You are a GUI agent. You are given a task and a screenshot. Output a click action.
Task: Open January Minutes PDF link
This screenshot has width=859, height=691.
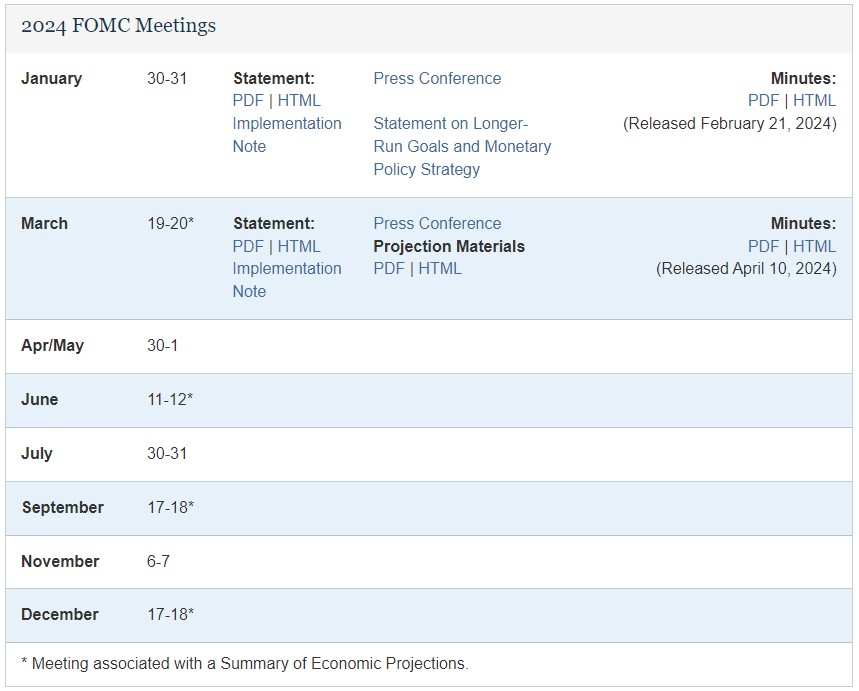763,101
